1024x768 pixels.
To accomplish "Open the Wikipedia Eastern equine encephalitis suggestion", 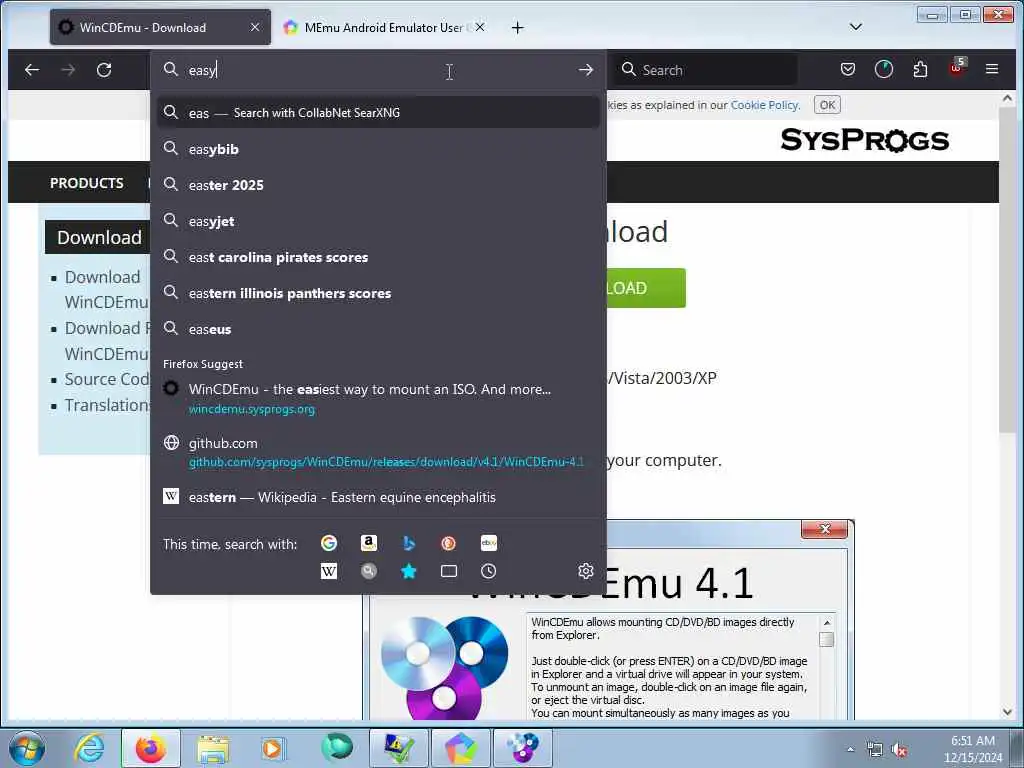I will click(378, 497).
